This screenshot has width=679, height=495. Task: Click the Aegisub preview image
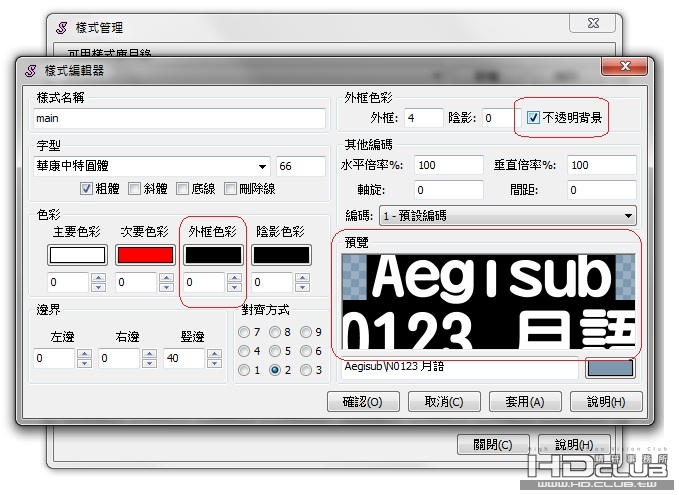(488, 301)
